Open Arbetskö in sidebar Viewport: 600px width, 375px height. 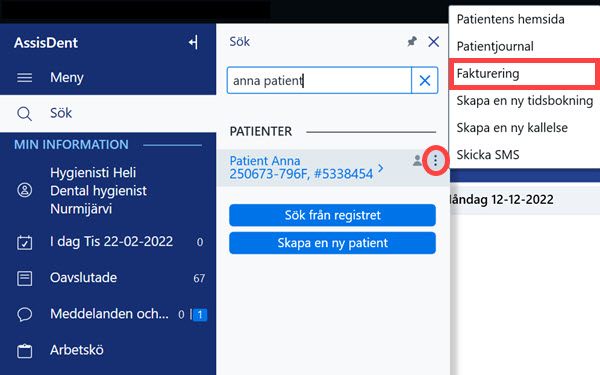coord(77,350)
